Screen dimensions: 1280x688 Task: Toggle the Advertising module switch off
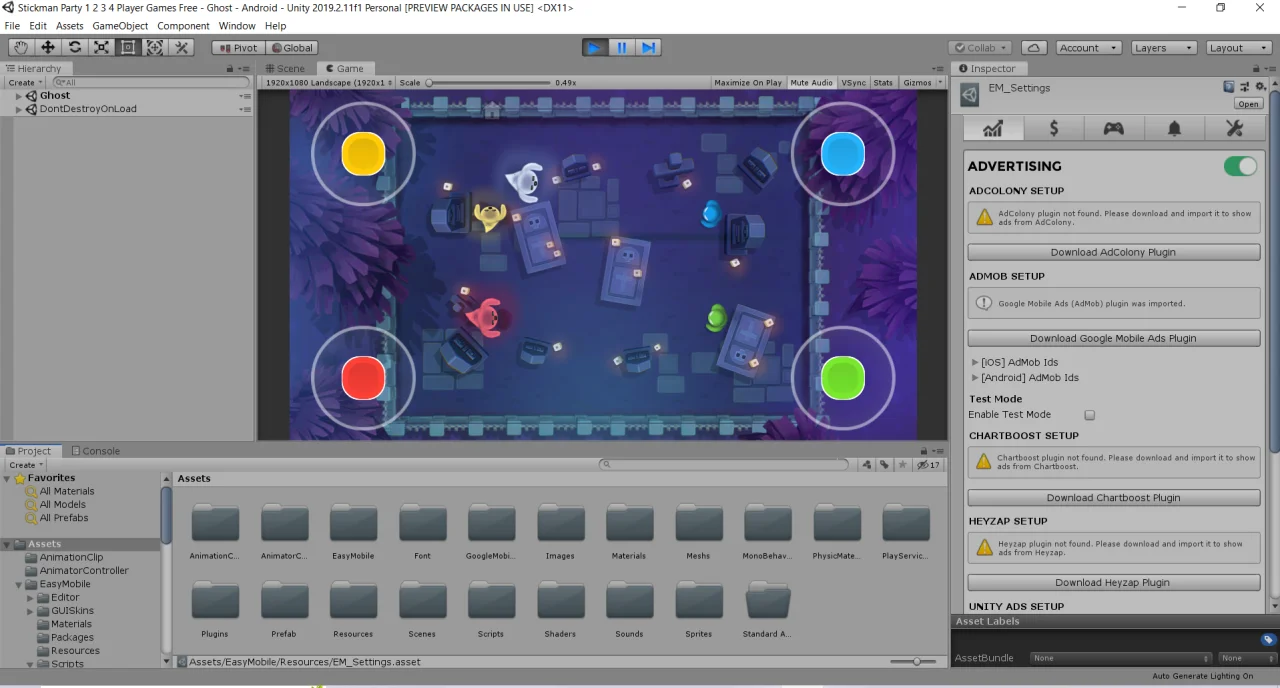(x=1240, y=166)
